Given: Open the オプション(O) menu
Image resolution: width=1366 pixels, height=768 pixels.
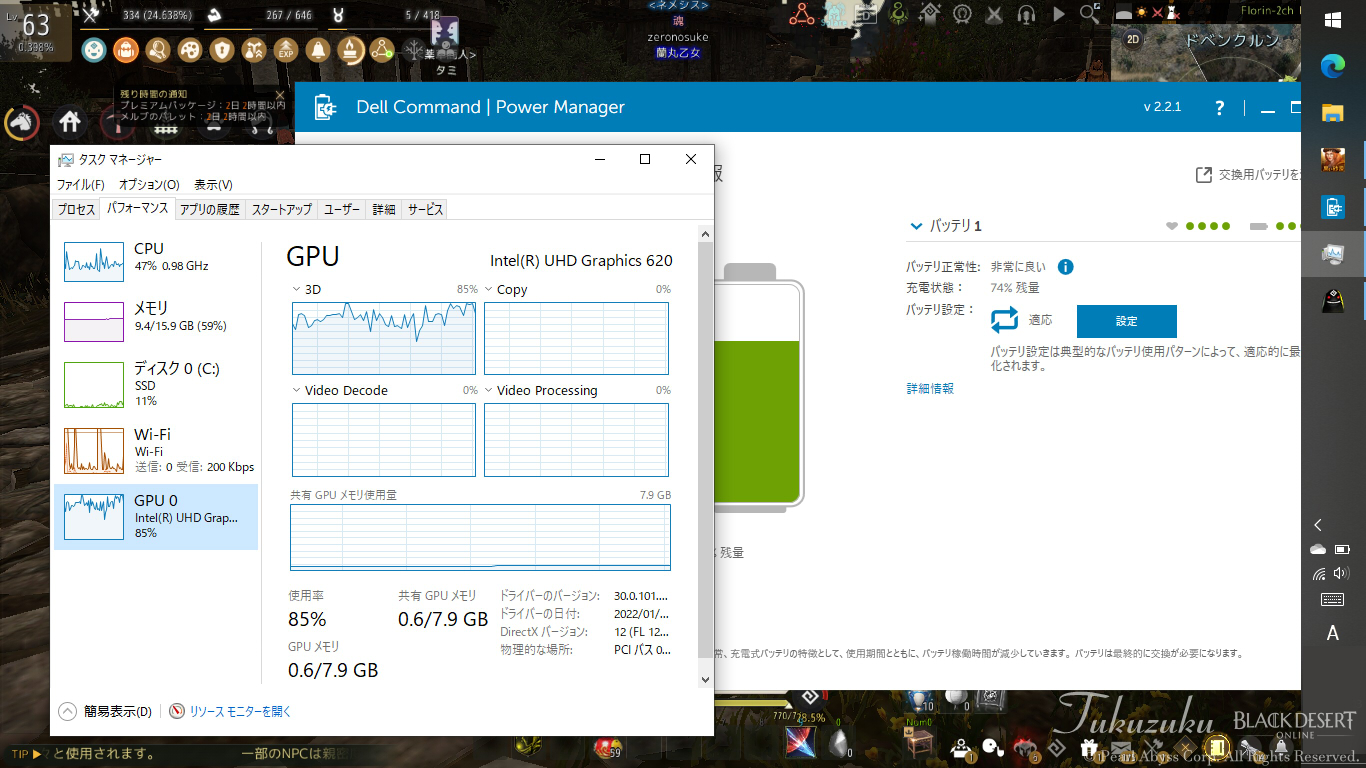Looking at the screenshot, I should coord(149,185).
